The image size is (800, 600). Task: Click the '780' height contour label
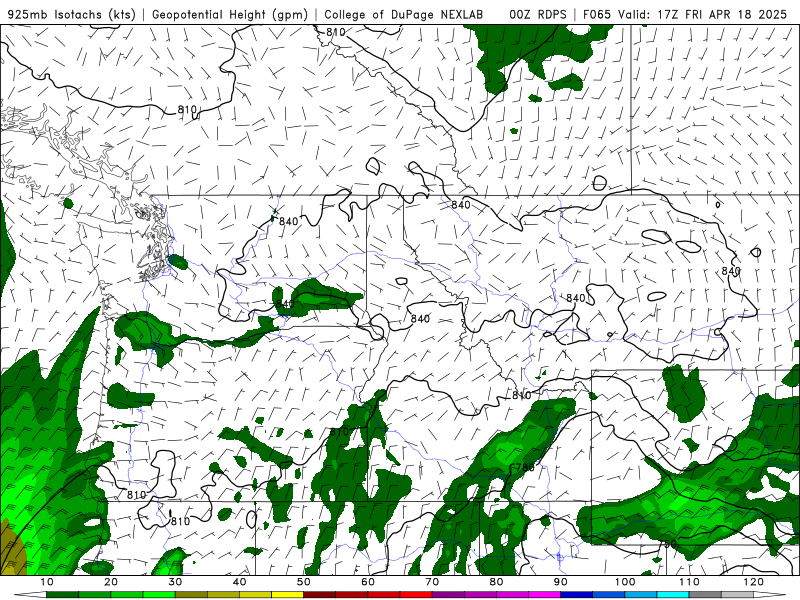(525, 467)
